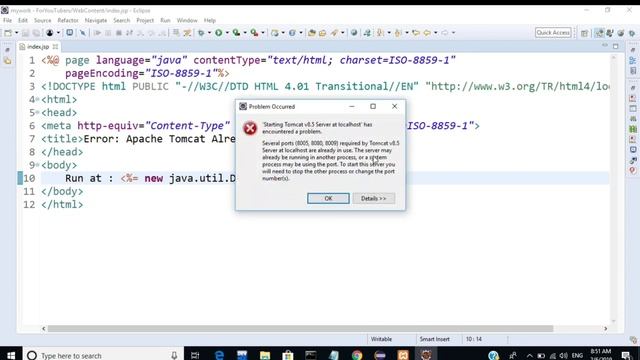Viewport: 640px width, 360px height.
Task: Click the Resume debug toolbar icon
Action: point(98,33)
